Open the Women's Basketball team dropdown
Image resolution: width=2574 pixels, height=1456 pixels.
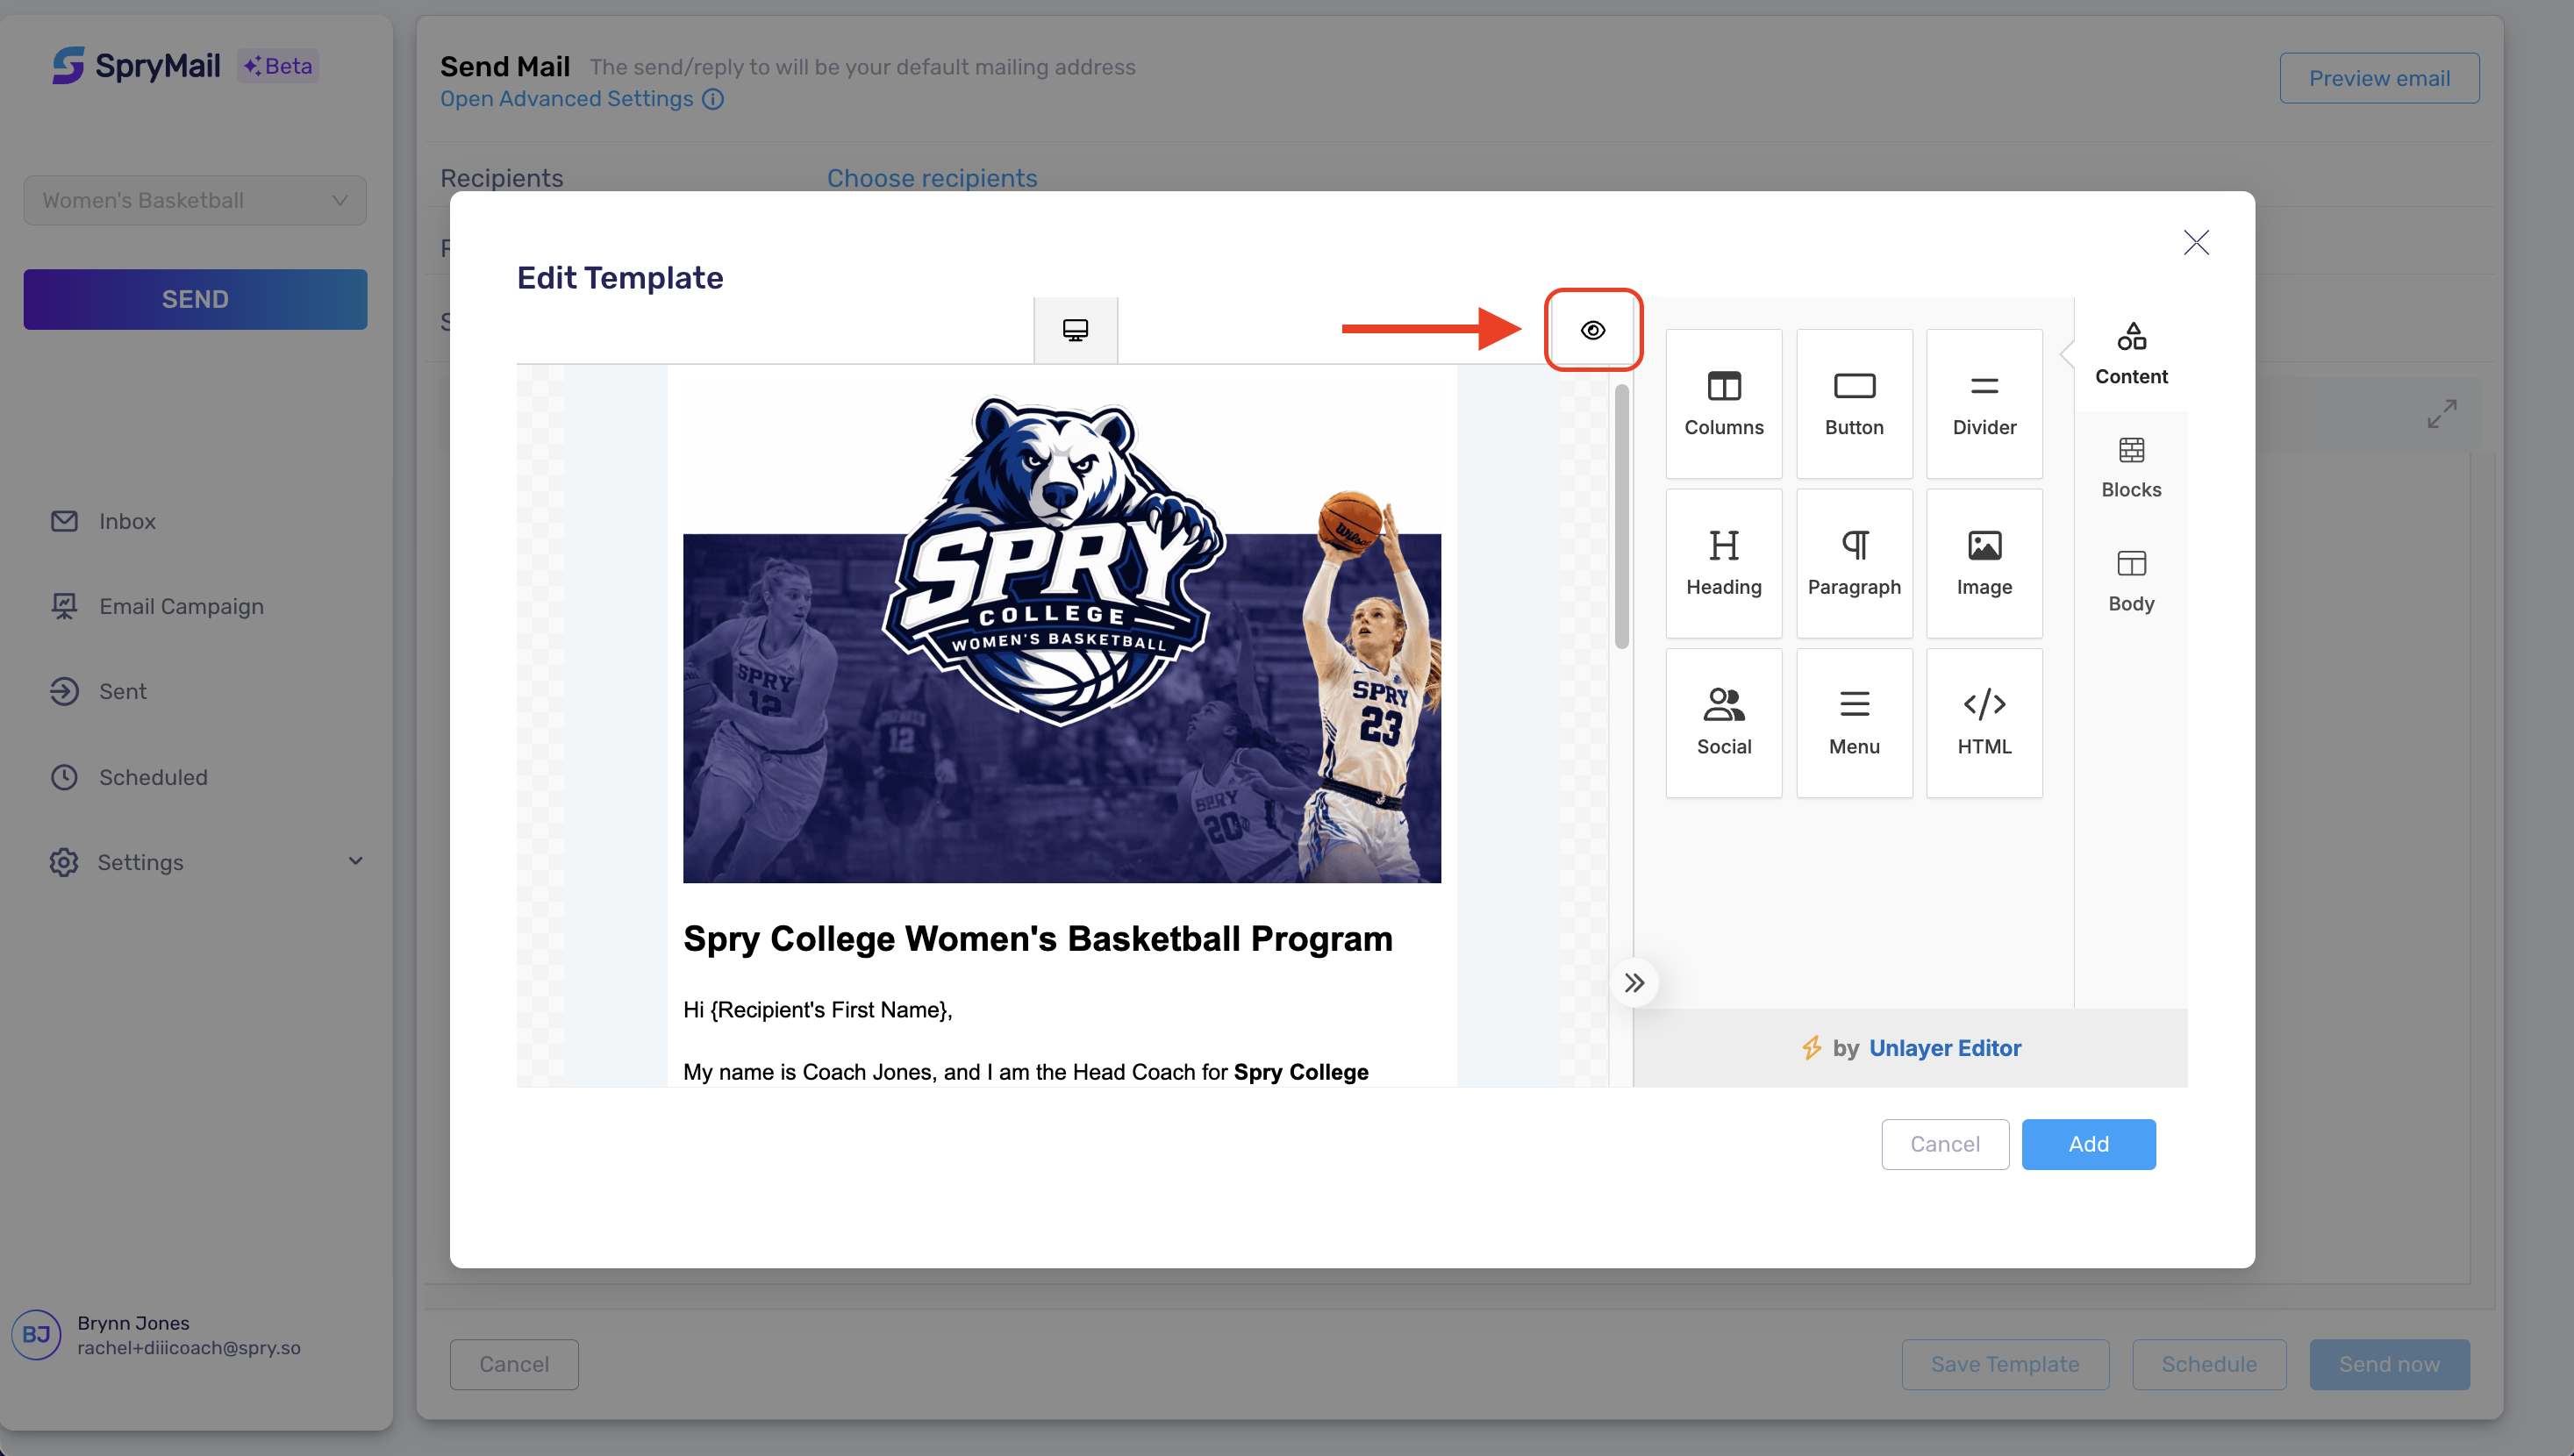195,200
